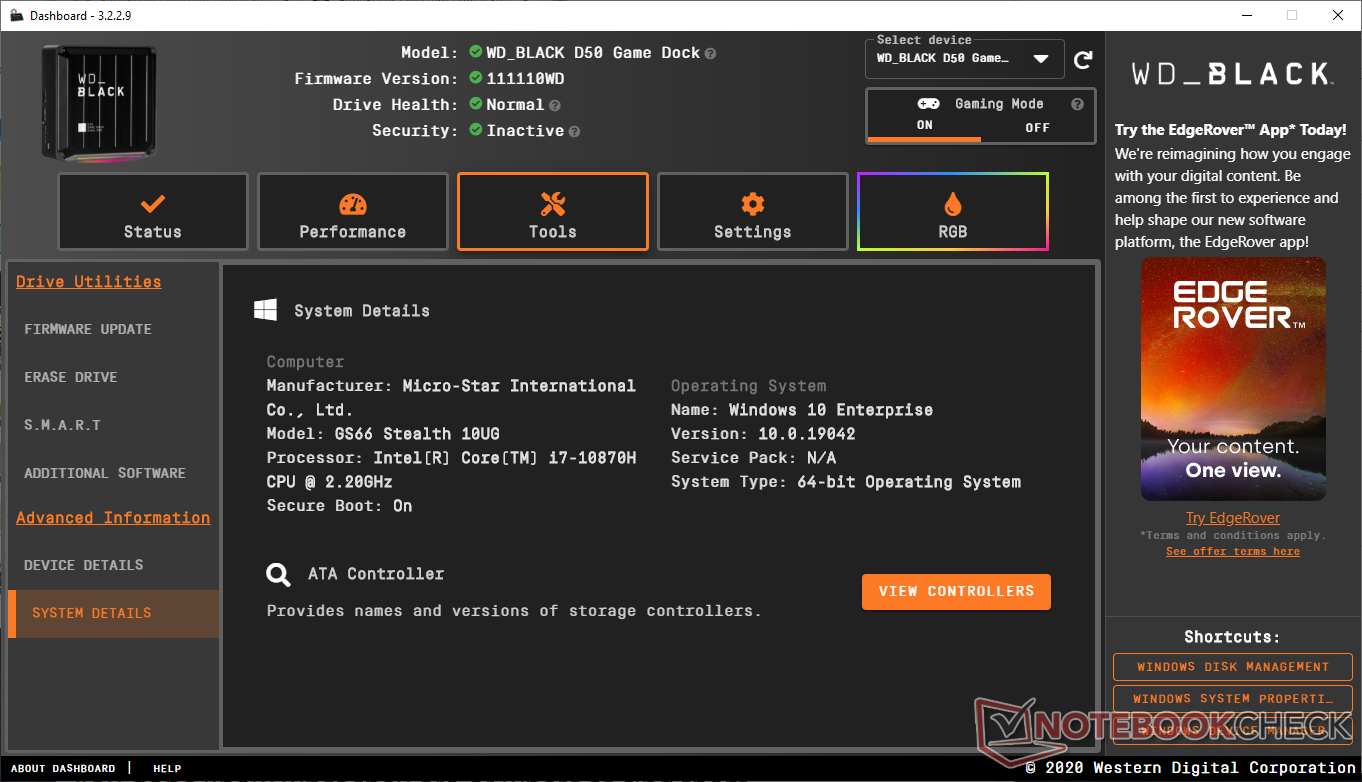The image size is (1362, 782).
Task: Click the refresh device list icon
Action: [x=1083, y=60]
